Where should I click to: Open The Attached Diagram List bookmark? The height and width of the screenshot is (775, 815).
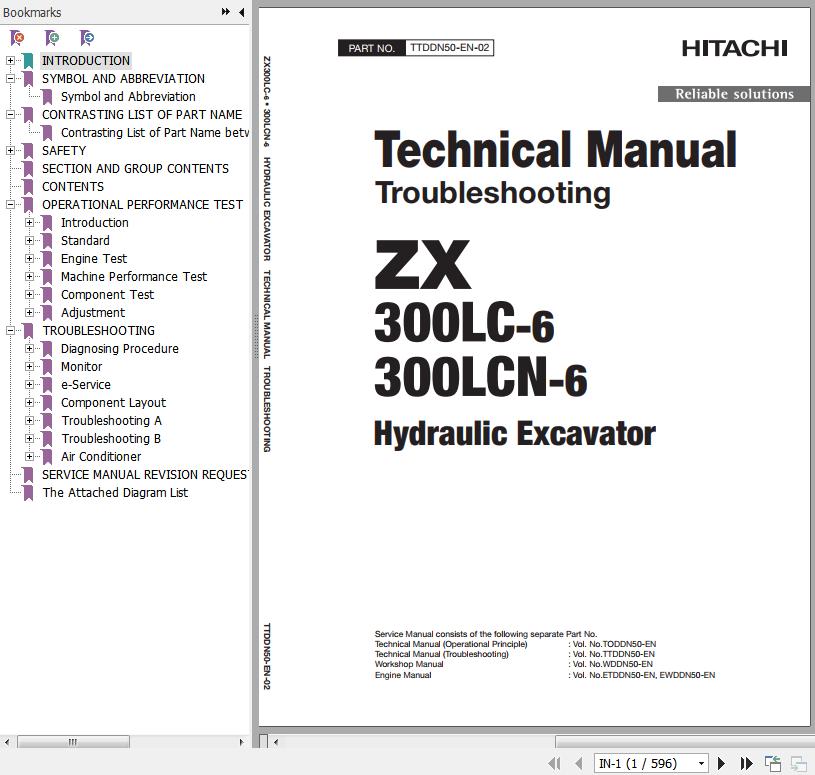pyautogui.click(x=115, y=493)
